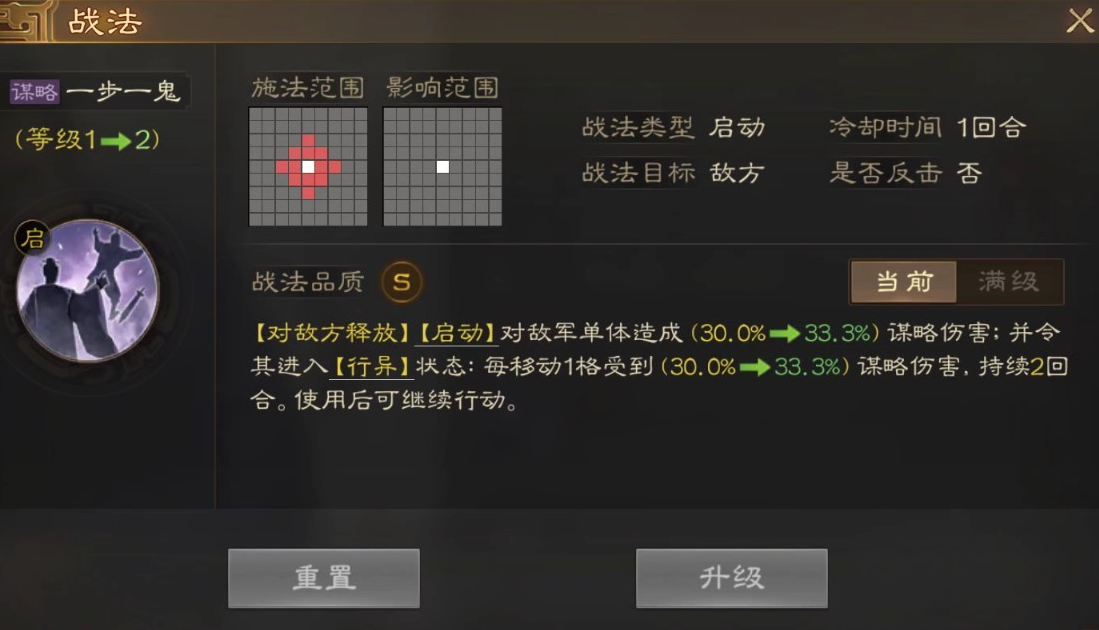Click the S quality badge icon
The height and width of the screenshot is (630, 1099).
point(402,282)
